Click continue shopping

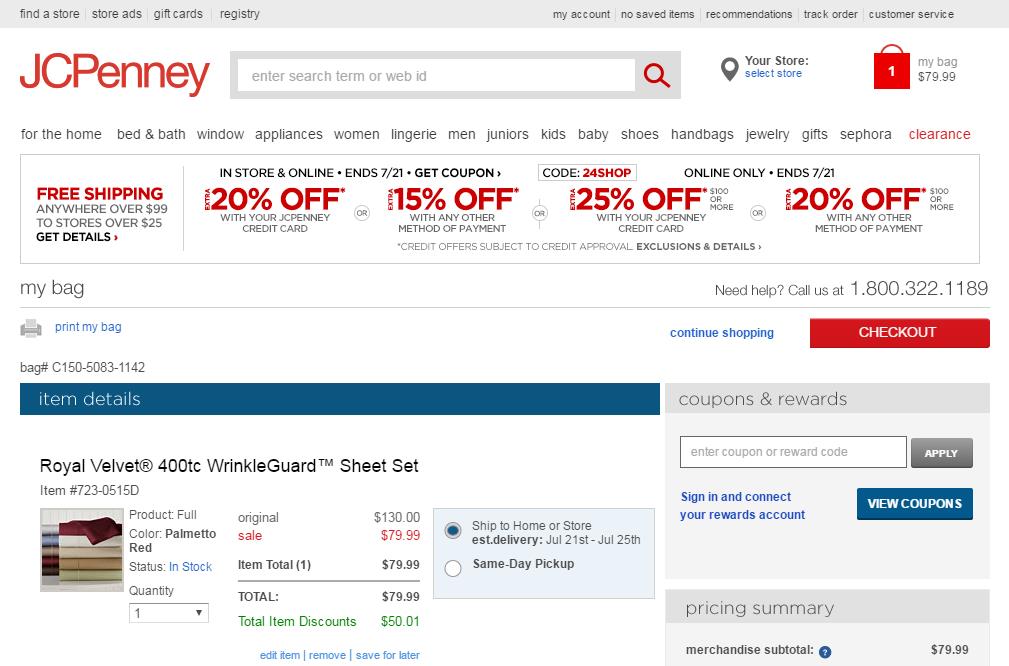[721, 332]
